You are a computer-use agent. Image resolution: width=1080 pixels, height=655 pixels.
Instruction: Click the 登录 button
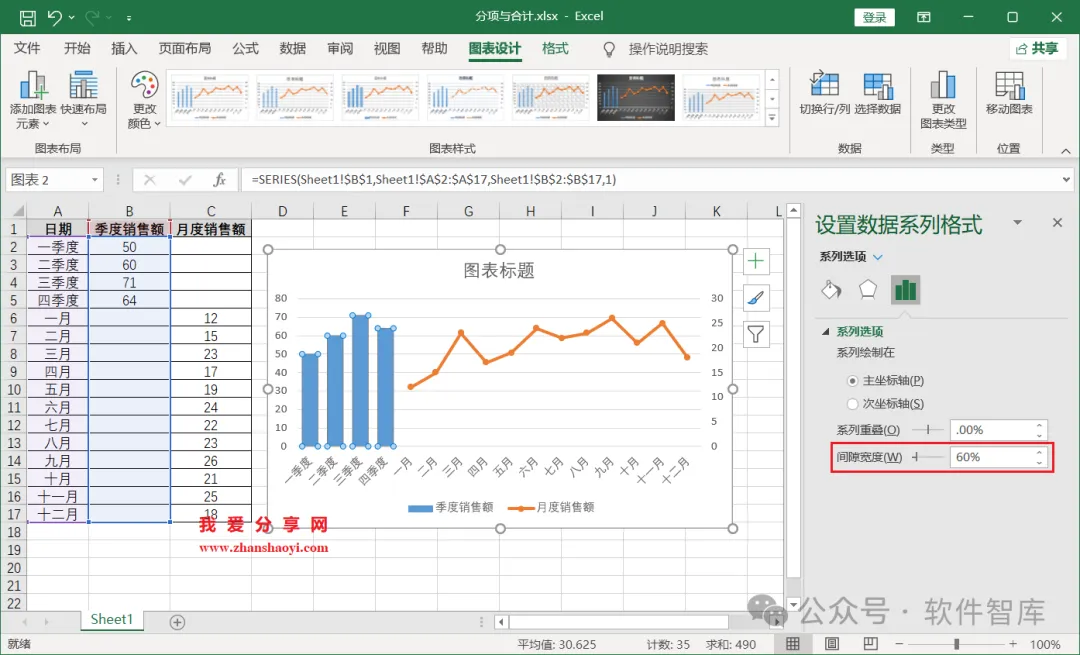[874, 17]
